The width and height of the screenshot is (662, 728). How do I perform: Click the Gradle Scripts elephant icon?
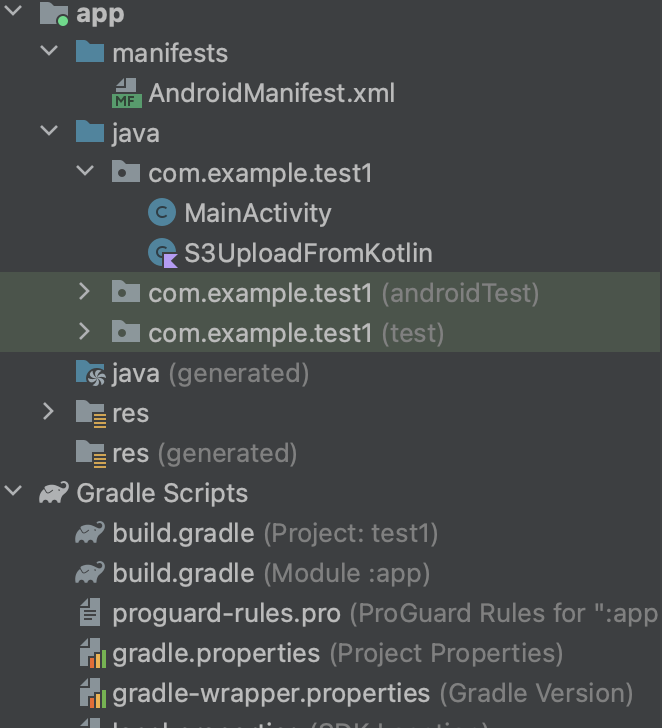coord(53,493)
